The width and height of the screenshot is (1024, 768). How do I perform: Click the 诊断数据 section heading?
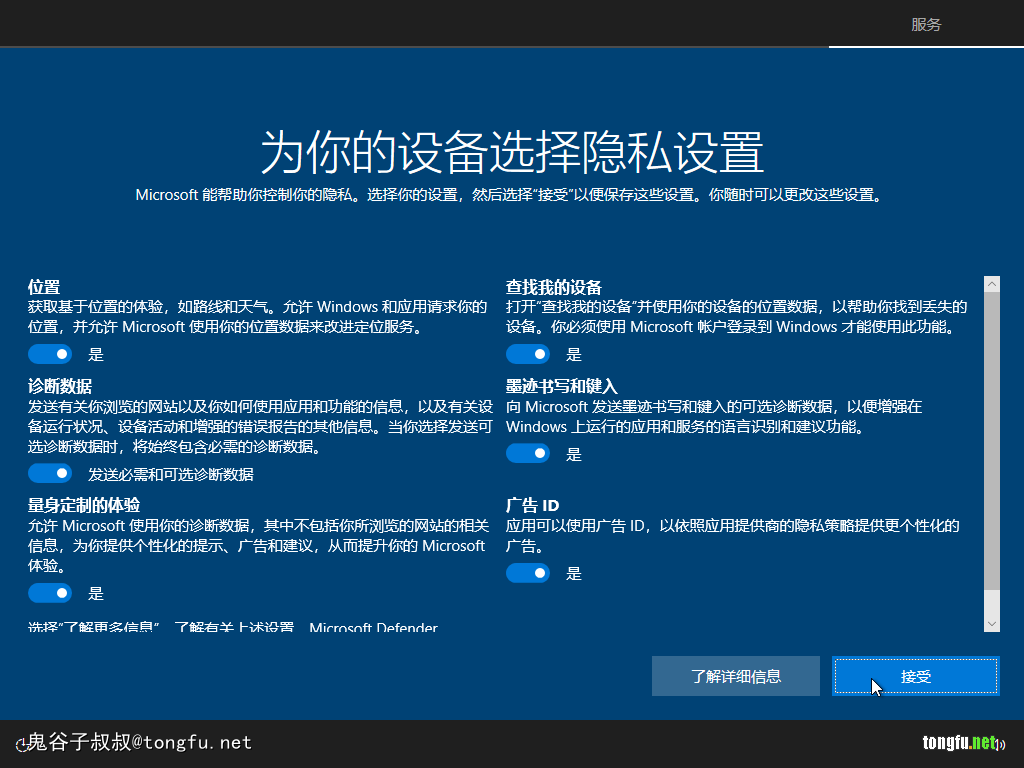point(60,386)
